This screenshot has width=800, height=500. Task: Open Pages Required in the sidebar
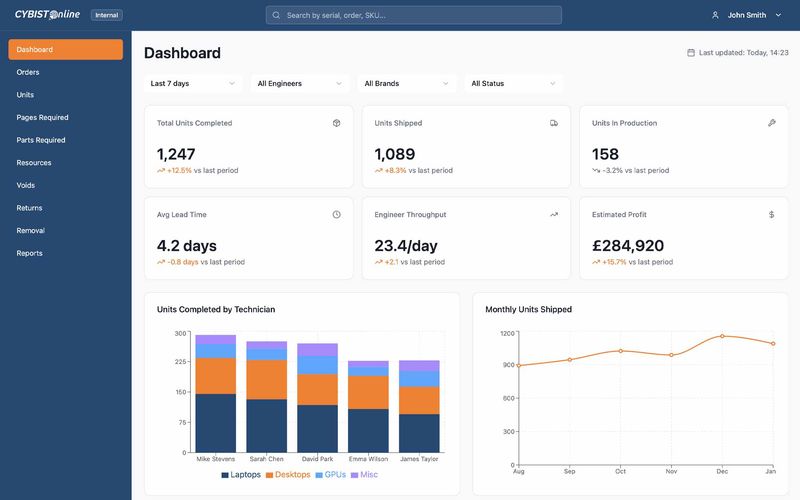click(x=65, y=117)
